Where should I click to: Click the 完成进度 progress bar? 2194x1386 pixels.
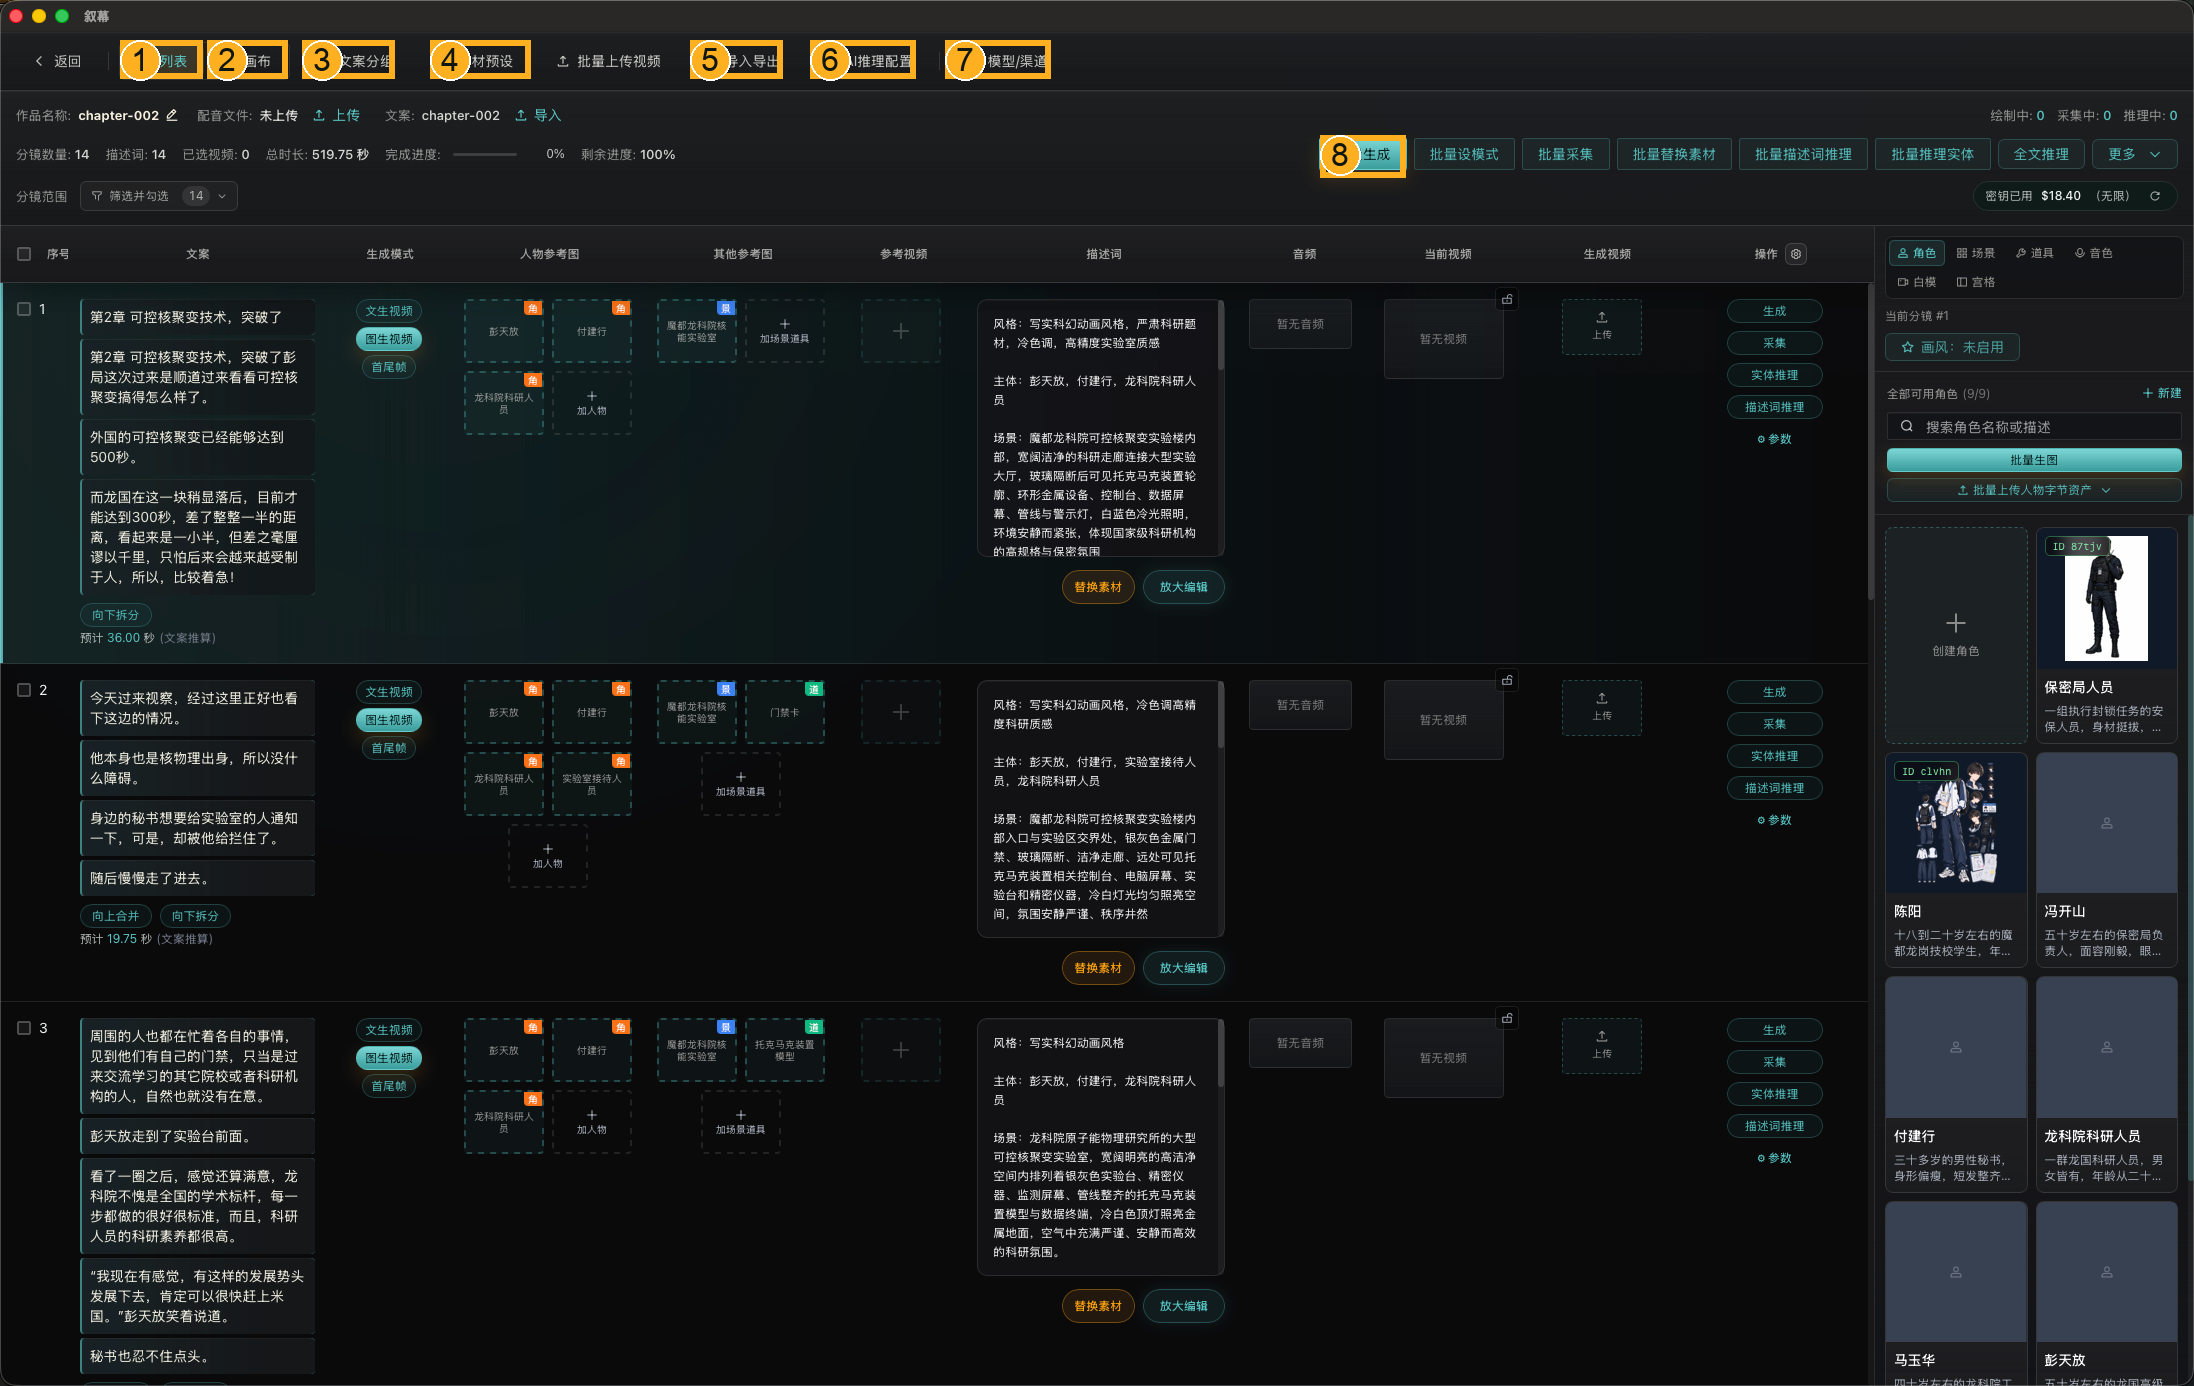click(x=485, y=154)
